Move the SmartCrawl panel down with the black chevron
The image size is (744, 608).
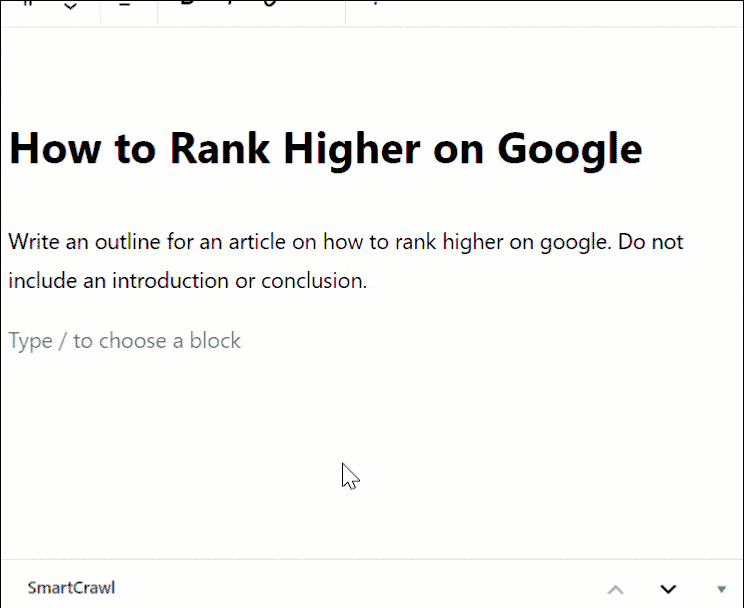(668, 589)
